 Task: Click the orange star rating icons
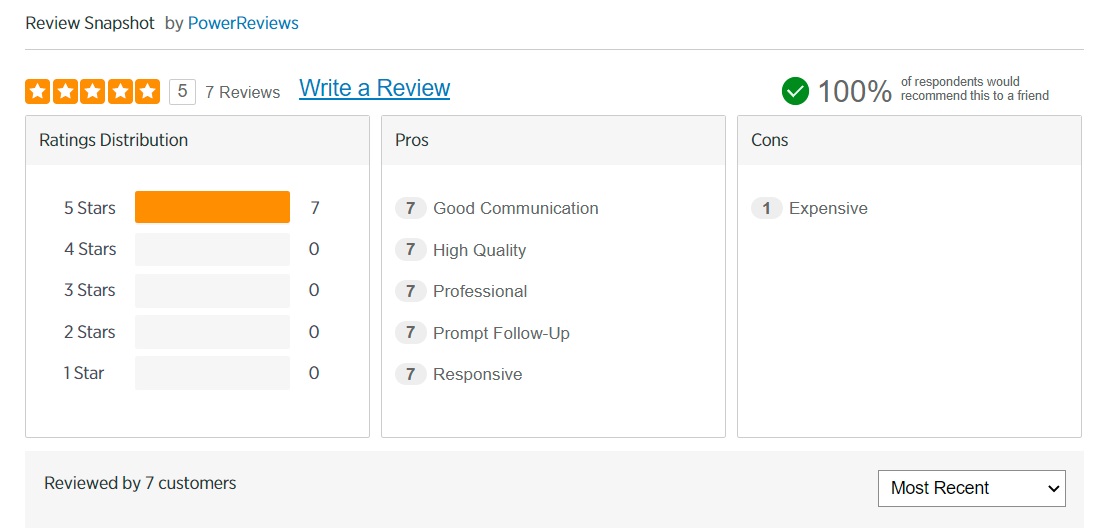click(x=92, y=92)
